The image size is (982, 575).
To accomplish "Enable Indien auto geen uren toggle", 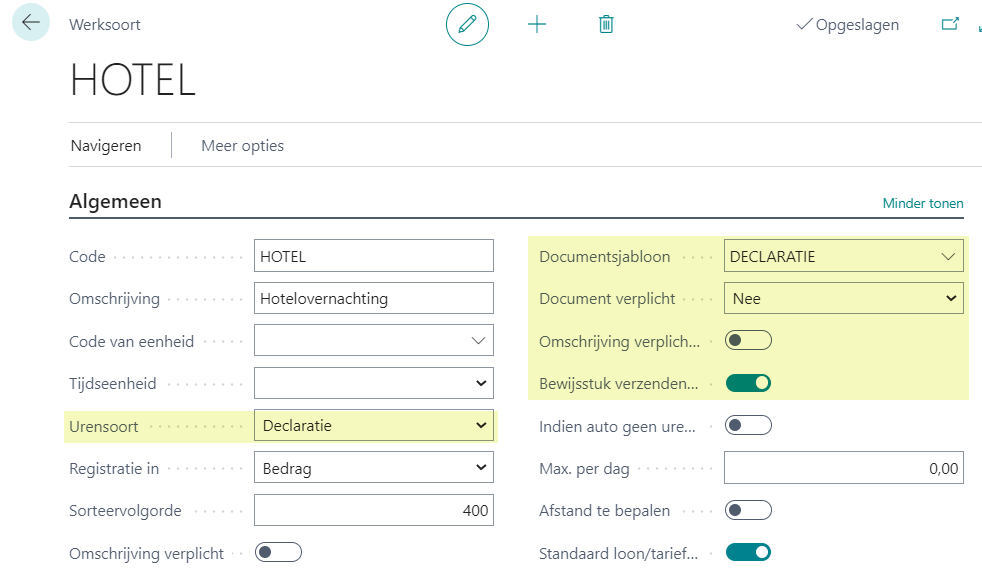I will 748,426.
